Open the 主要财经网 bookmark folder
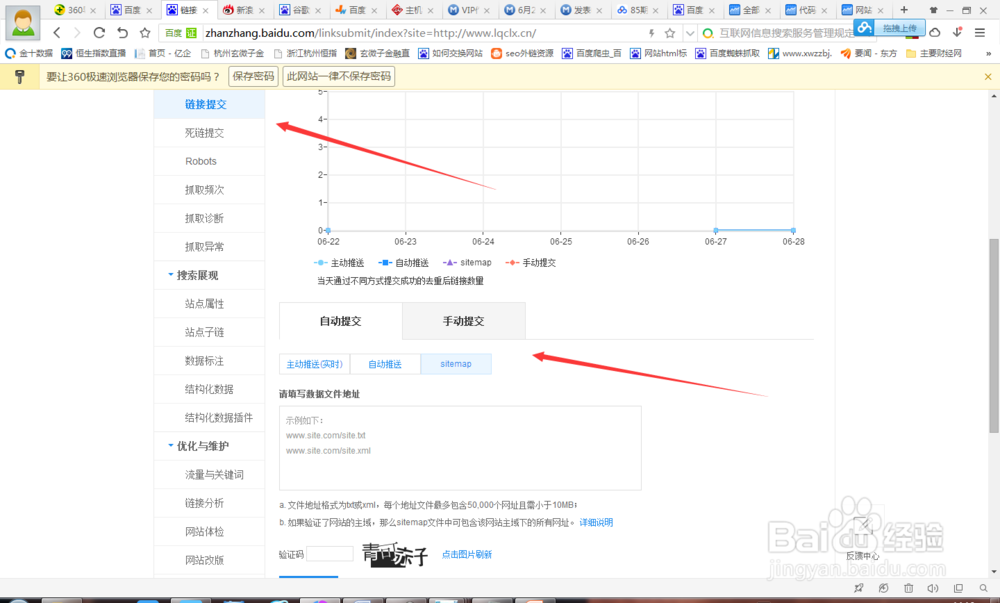 coord(934,54)
